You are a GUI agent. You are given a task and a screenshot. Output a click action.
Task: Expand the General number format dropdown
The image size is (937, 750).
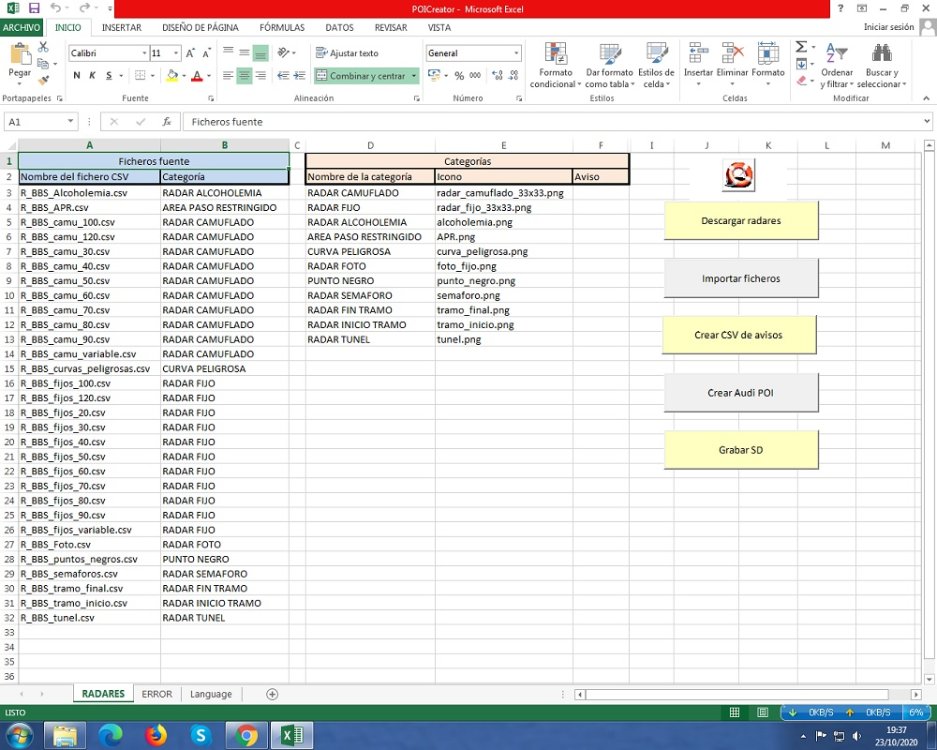coord(516,53)
